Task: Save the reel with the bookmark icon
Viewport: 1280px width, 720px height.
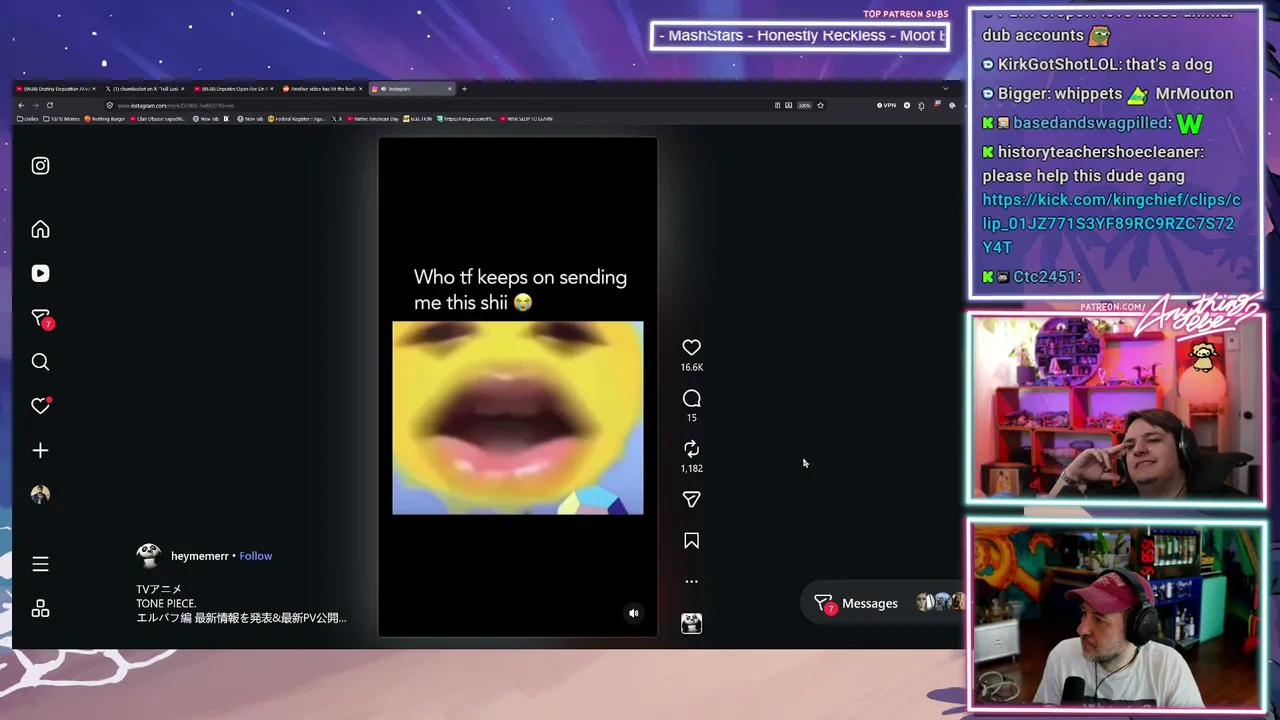Action: click(691, 541)
